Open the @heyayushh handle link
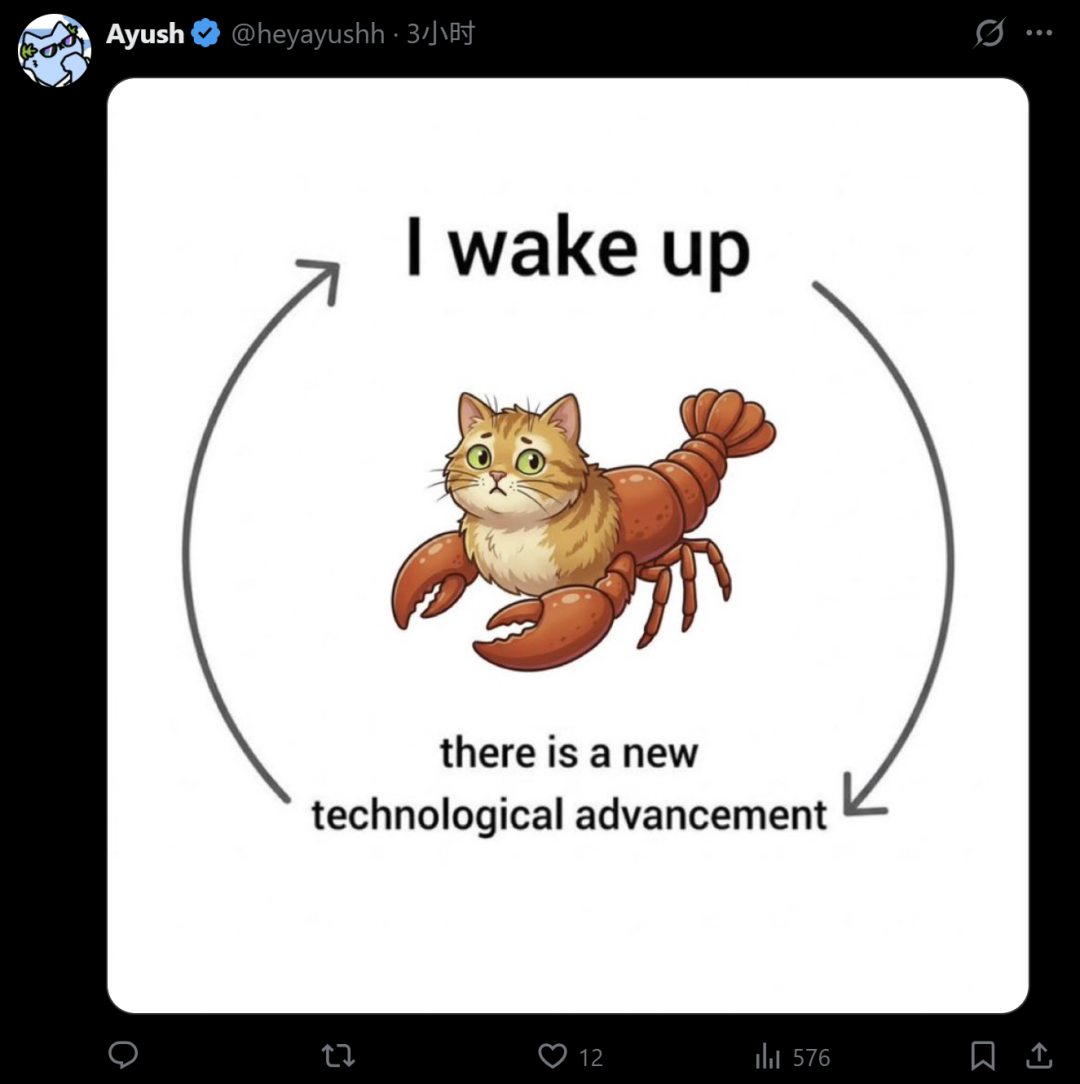 click(x=308, y=34)
